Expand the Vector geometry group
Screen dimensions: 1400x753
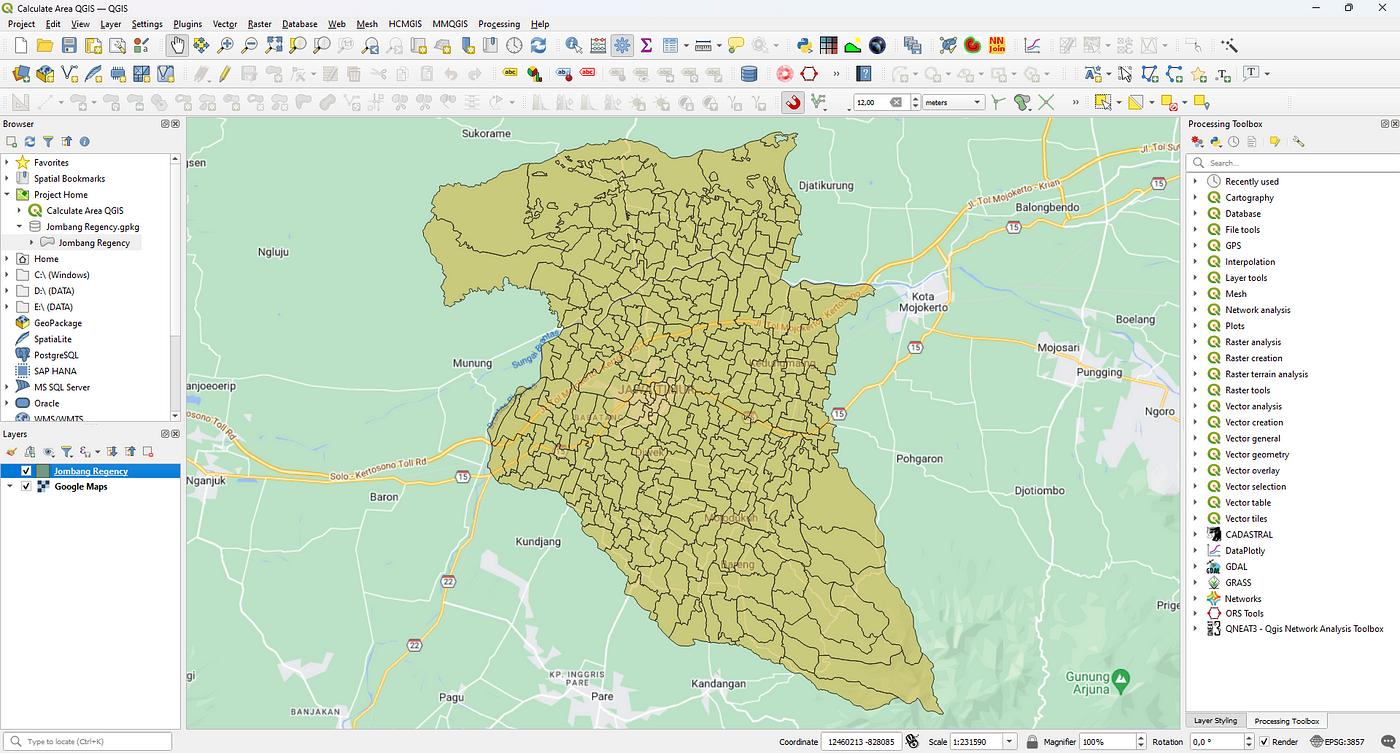[x=1195, y=454]
